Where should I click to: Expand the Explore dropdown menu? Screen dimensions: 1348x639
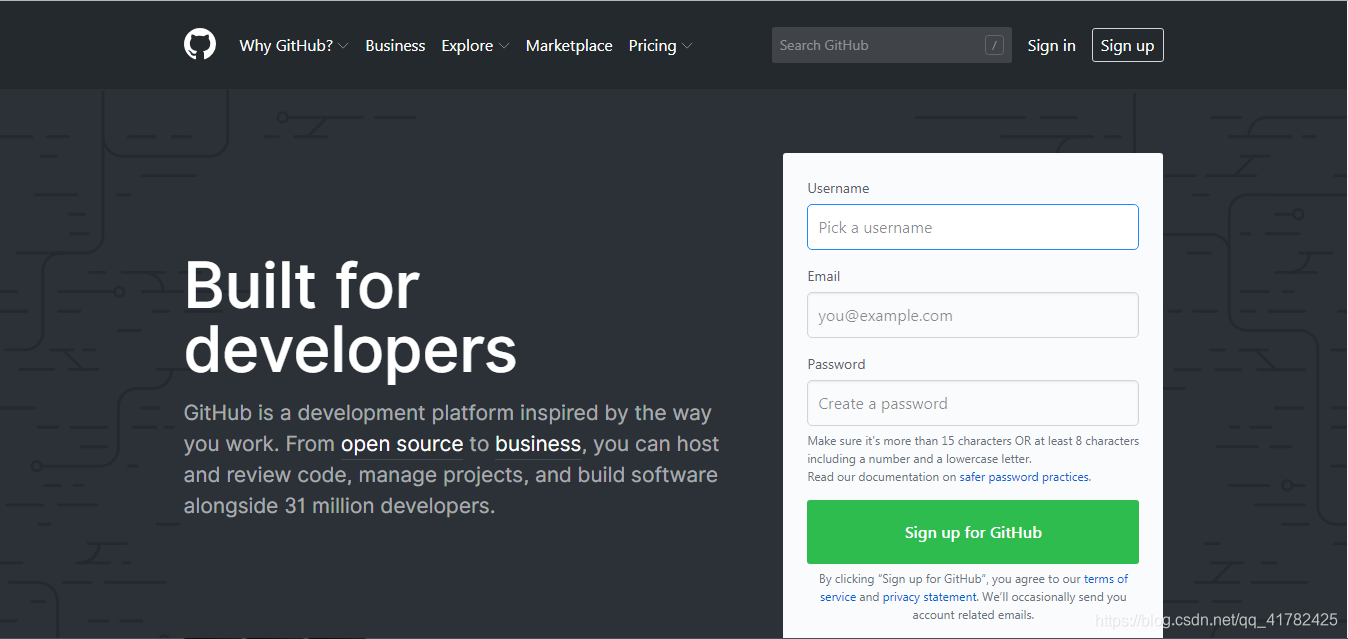[x=475, y=46]
